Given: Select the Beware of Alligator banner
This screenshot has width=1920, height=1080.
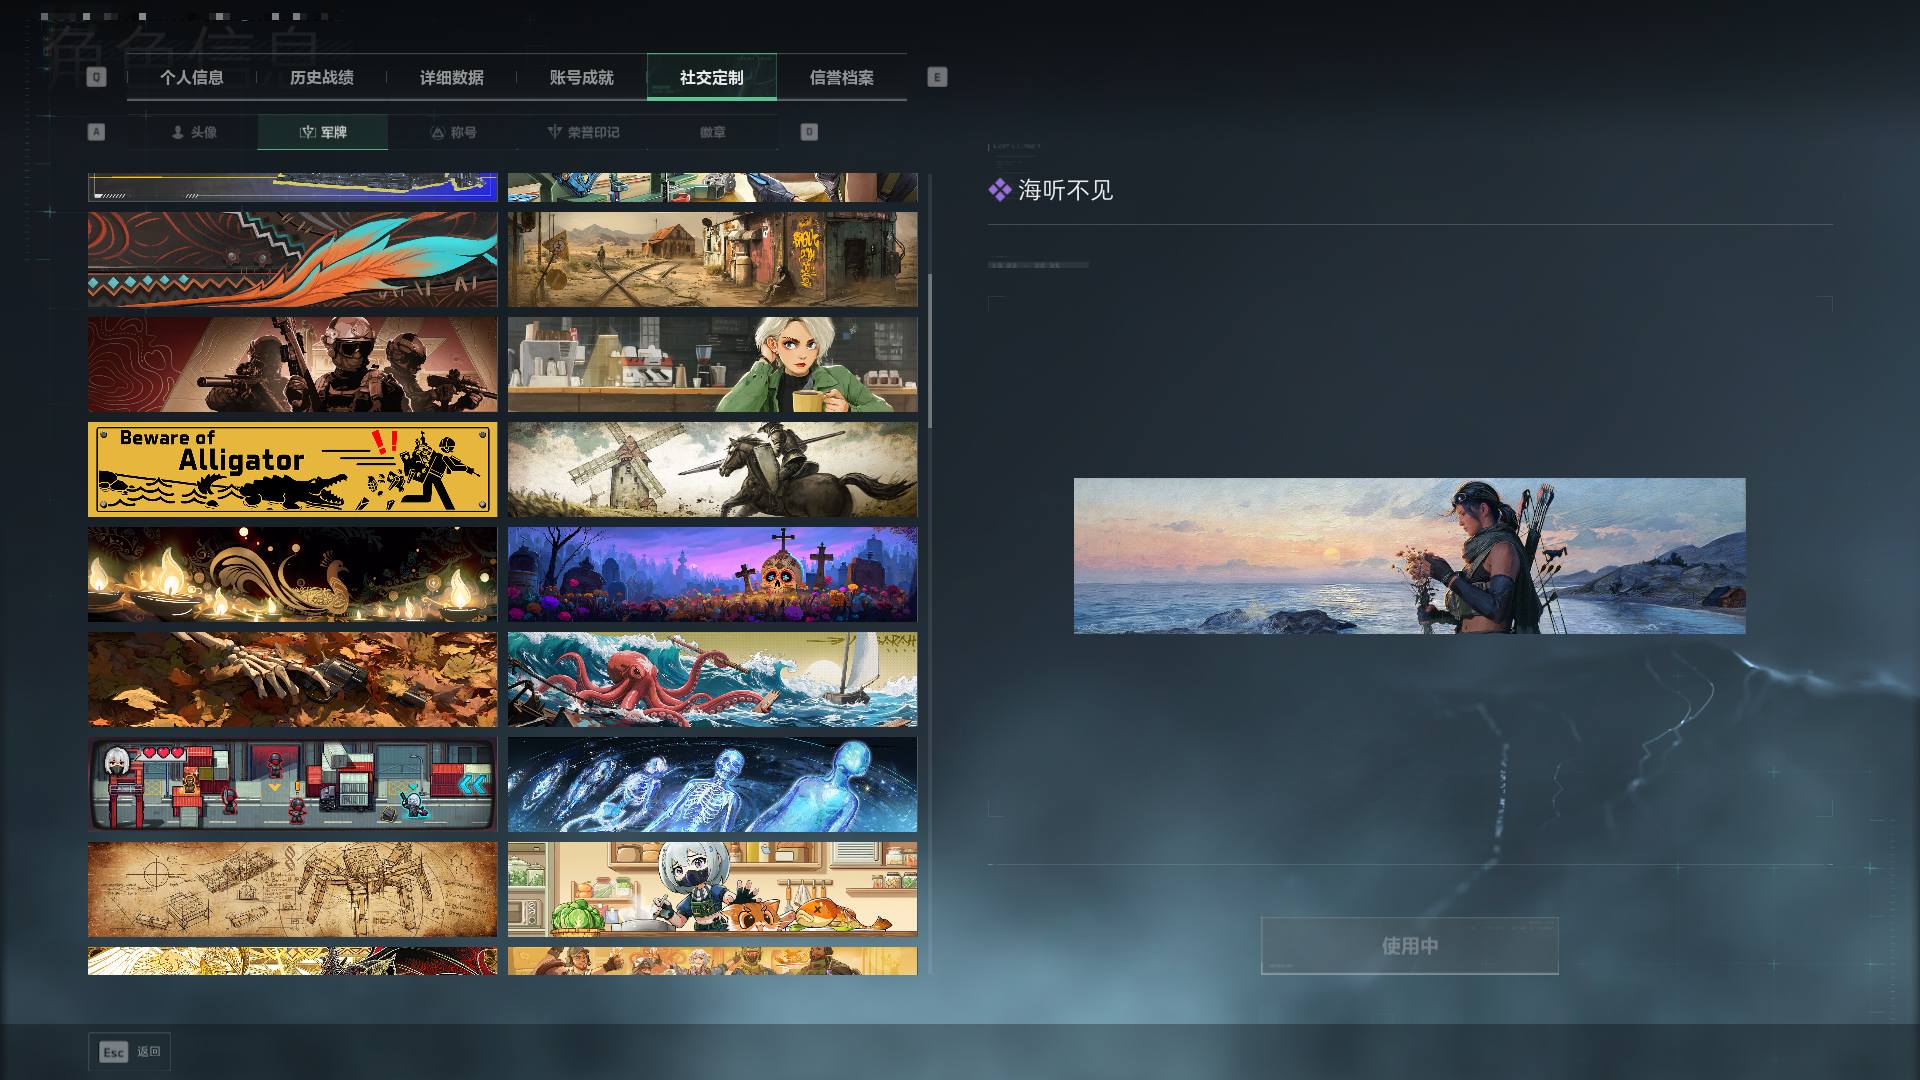Looking at the screenshot, I should (x=292, y=469).
